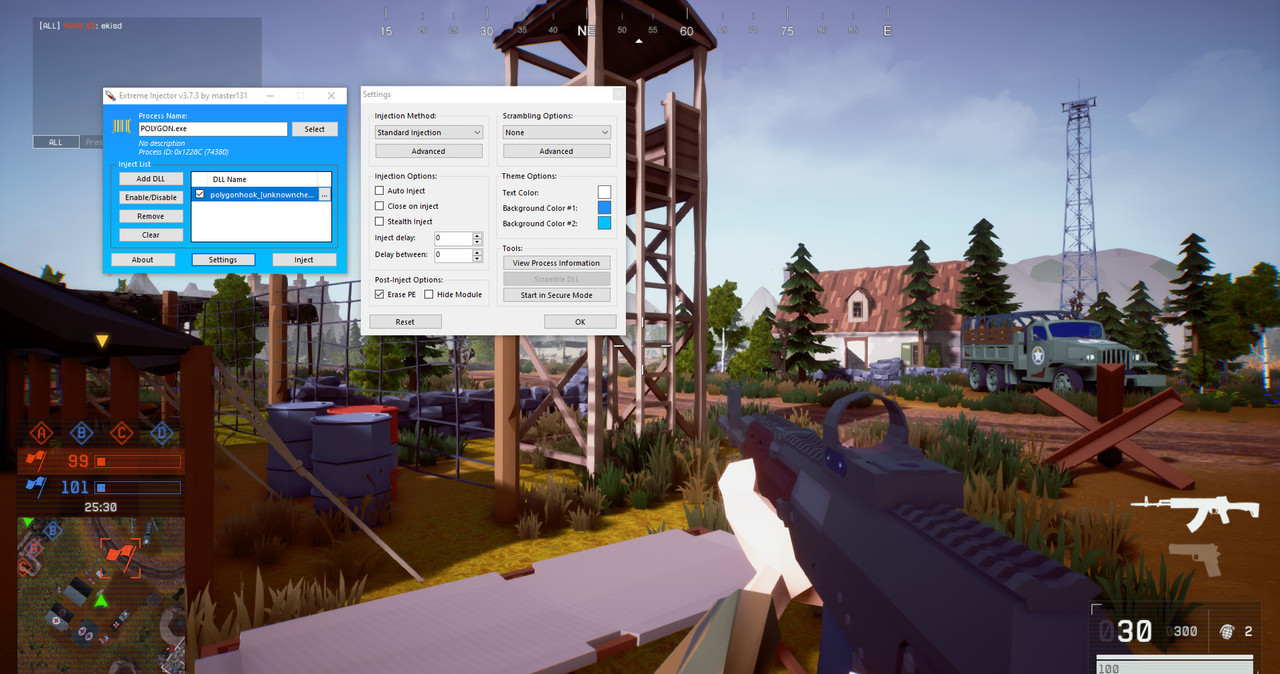The height and width of the screenshot is (674, 1280).
Task: Click the 30 ammo counter
Action: point(1135,631)
